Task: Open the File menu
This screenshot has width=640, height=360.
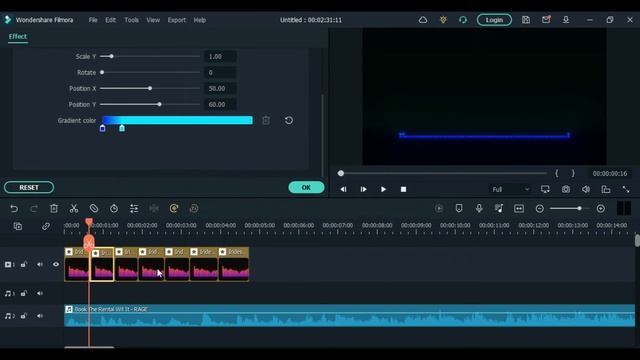Action: pyautogui.click(x=93, y=20)
